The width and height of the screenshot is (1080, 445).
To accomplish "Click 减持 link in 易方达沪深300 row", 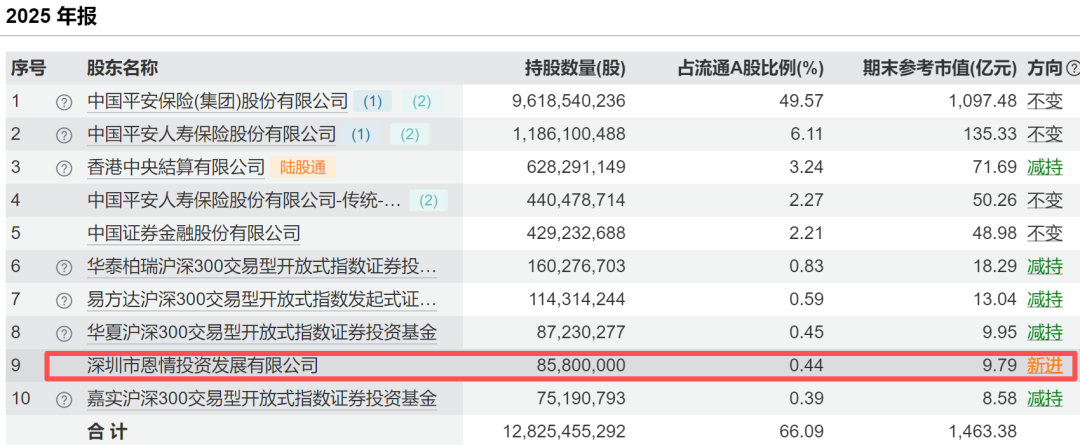I will pyautogui.click(x=1045, y=299).
